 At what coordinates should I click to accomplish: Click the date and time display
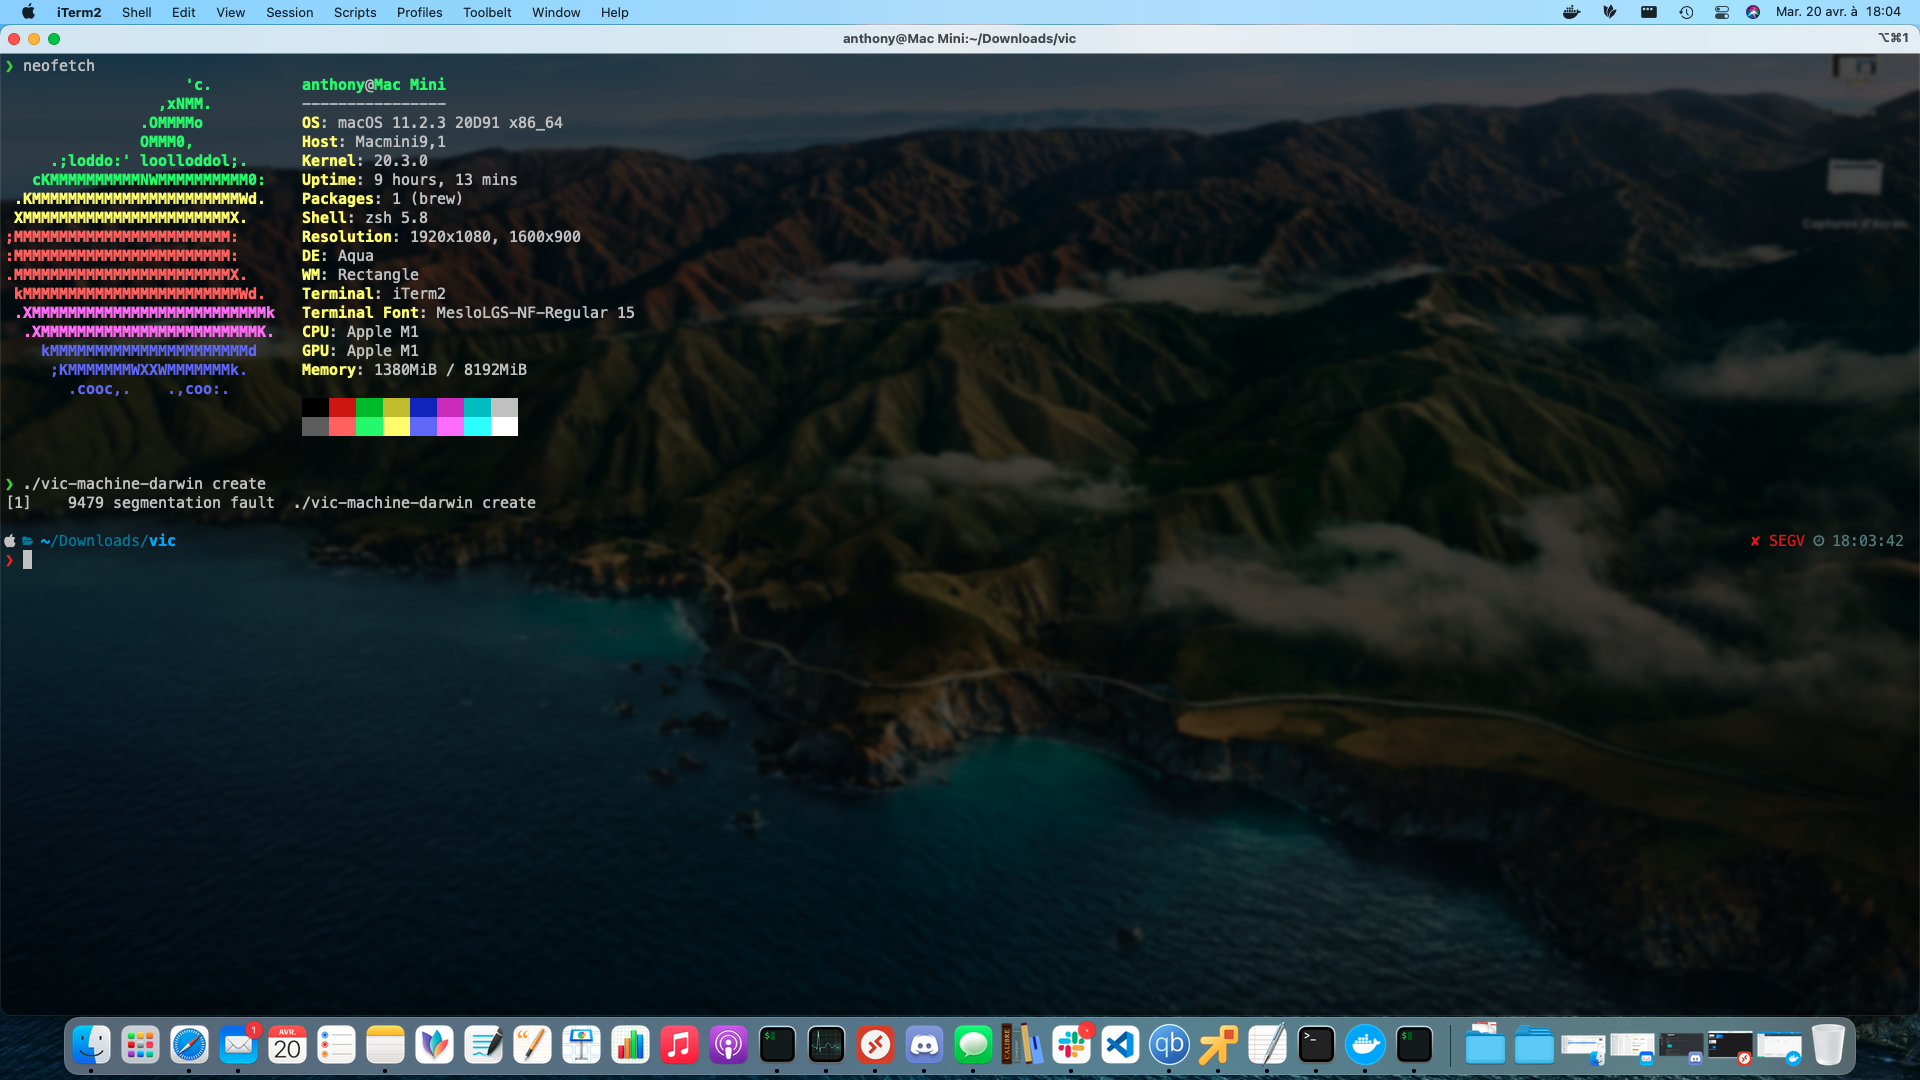pos(1838,12)
